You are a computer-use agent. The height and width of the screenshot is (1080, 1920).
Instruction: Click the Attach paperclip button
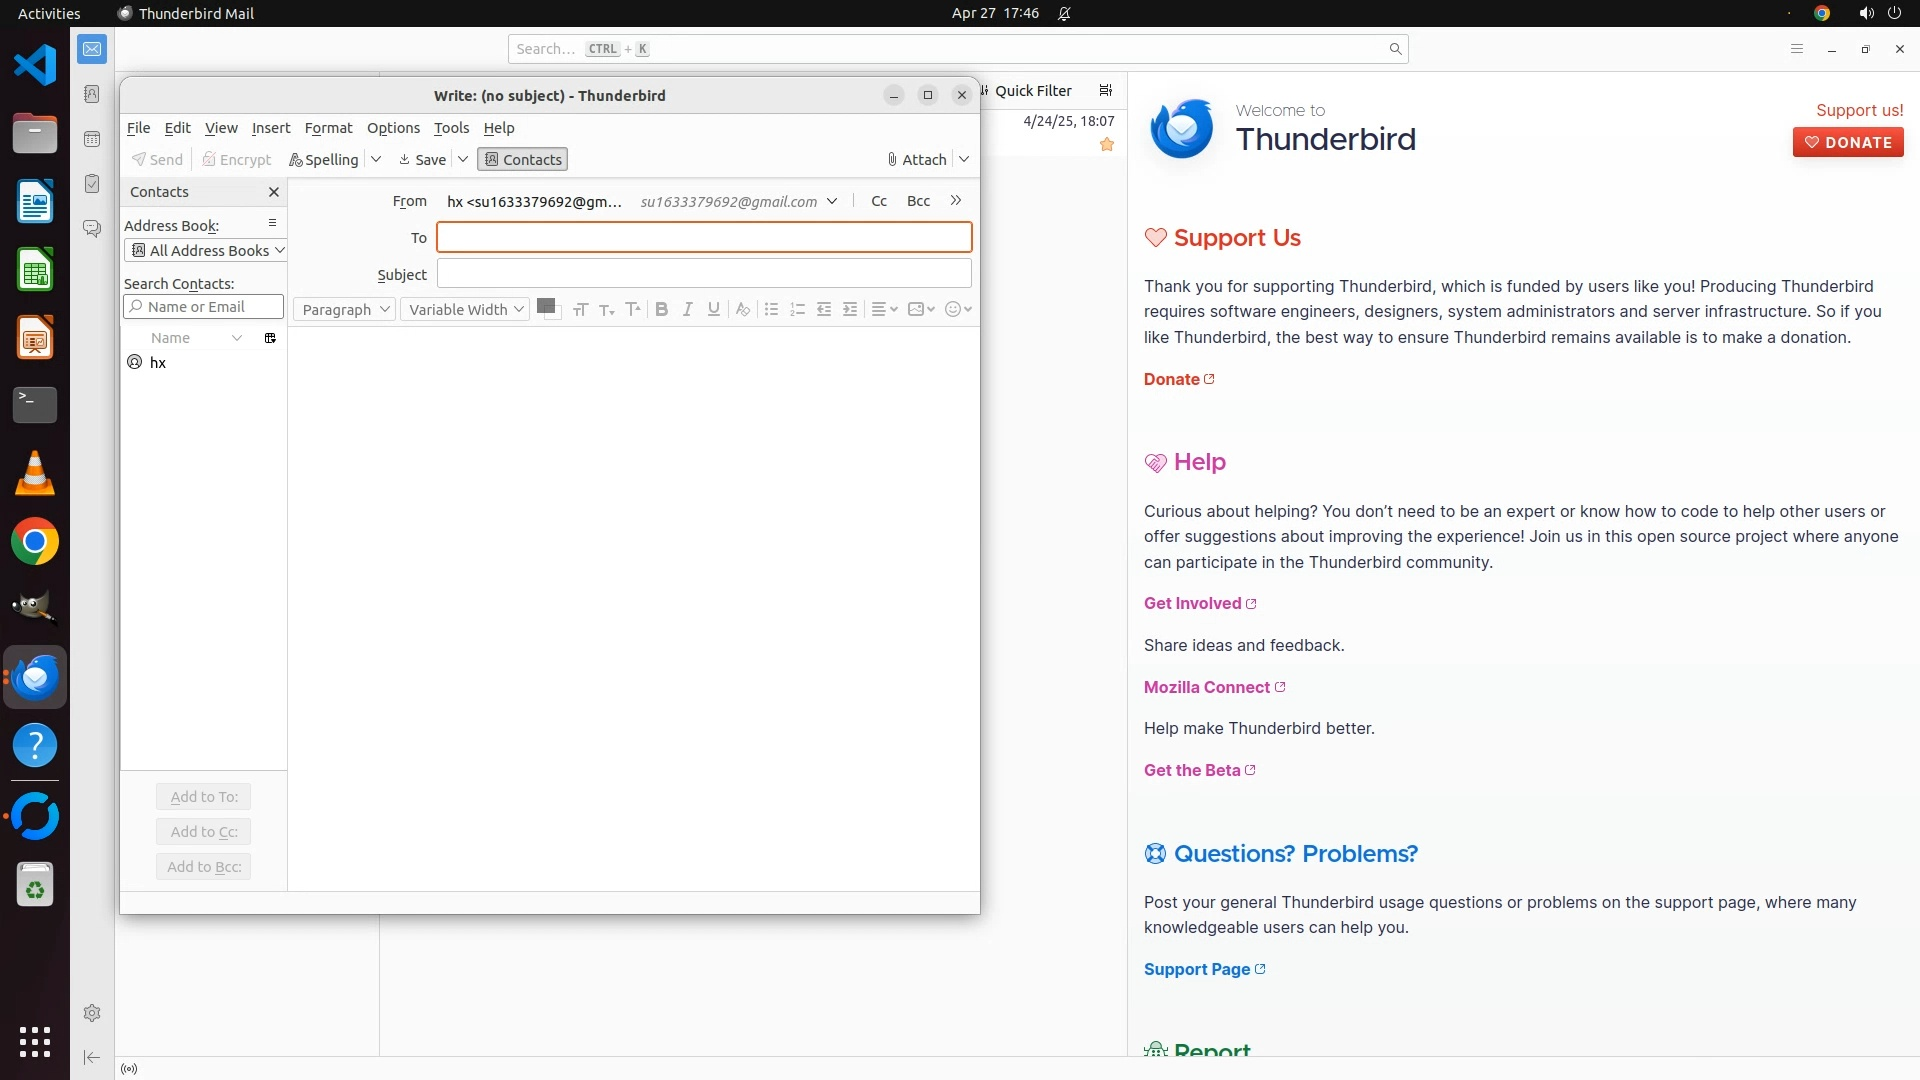[x=916, y=160]
